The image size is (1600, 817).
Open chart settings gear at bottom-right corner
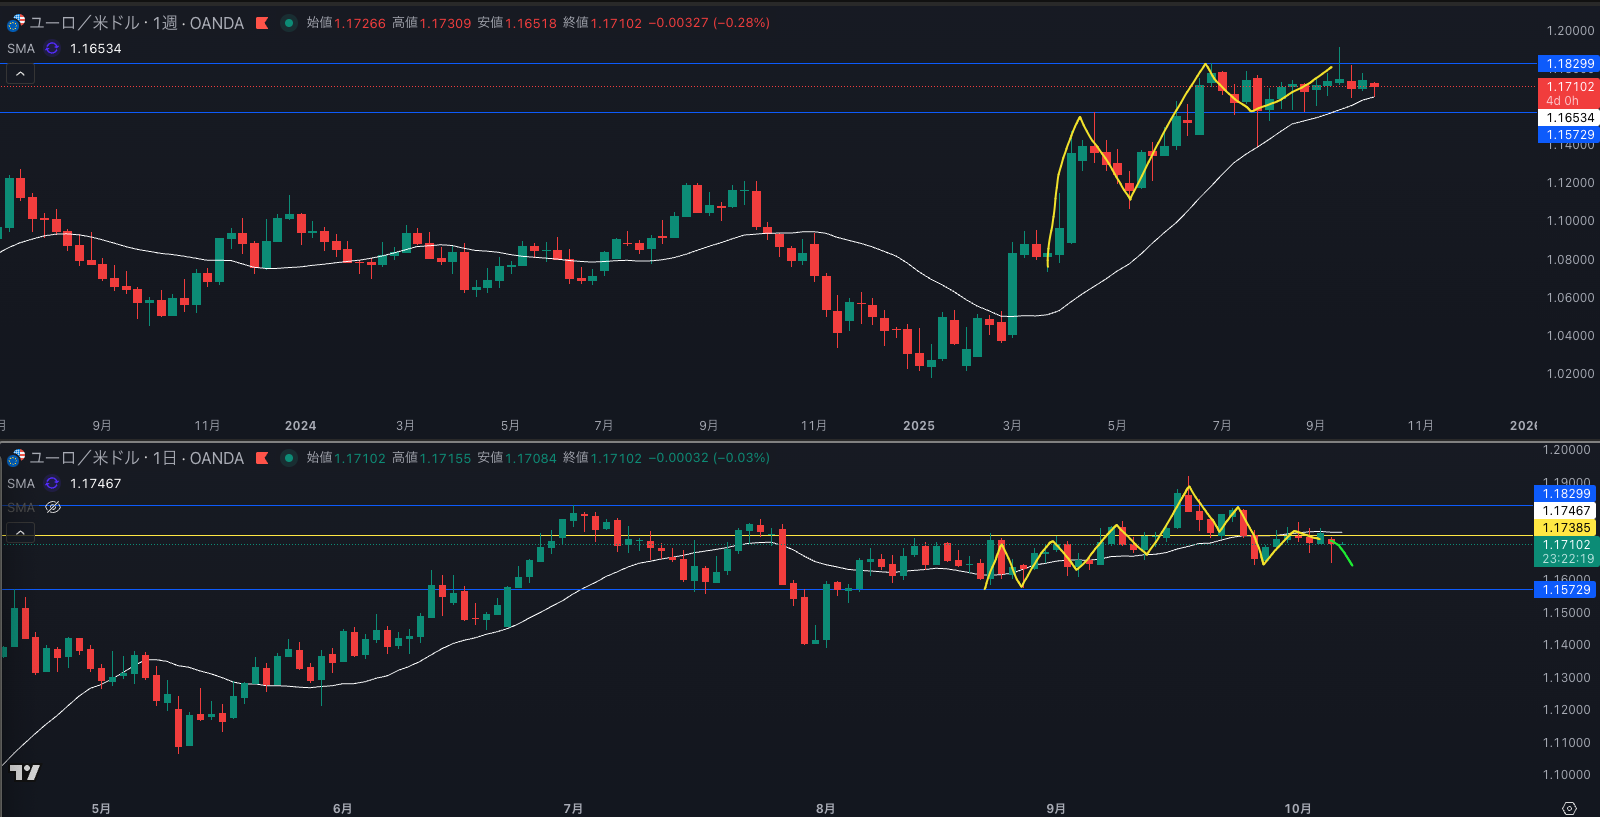coord(1569,808)
